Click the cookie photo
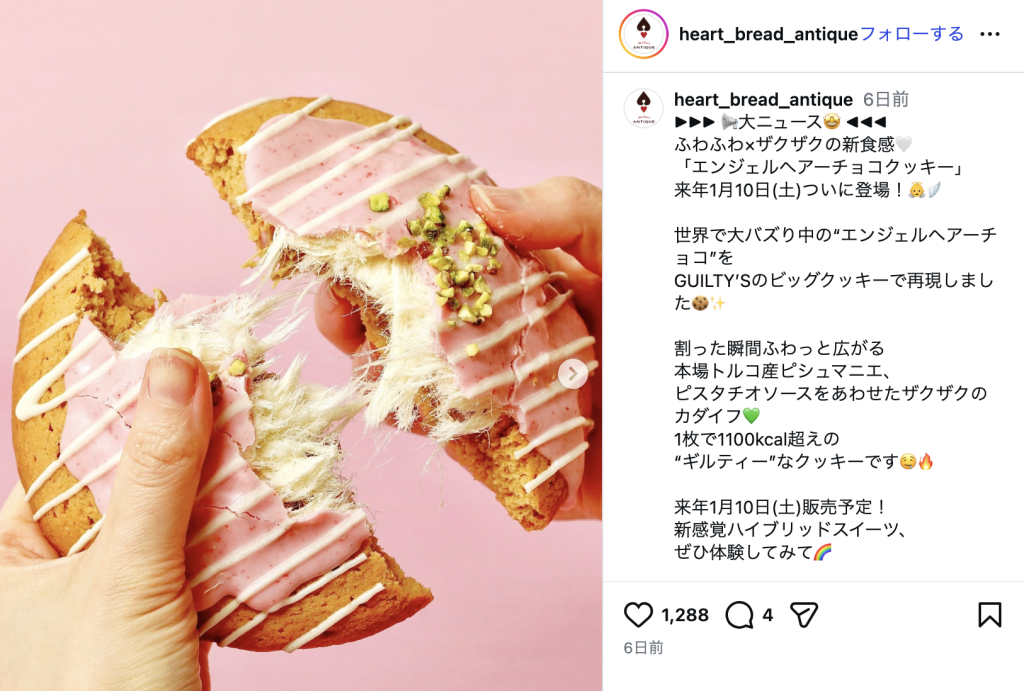The width and height of the screenshot is (1024, 691). [x=301, y=346]
